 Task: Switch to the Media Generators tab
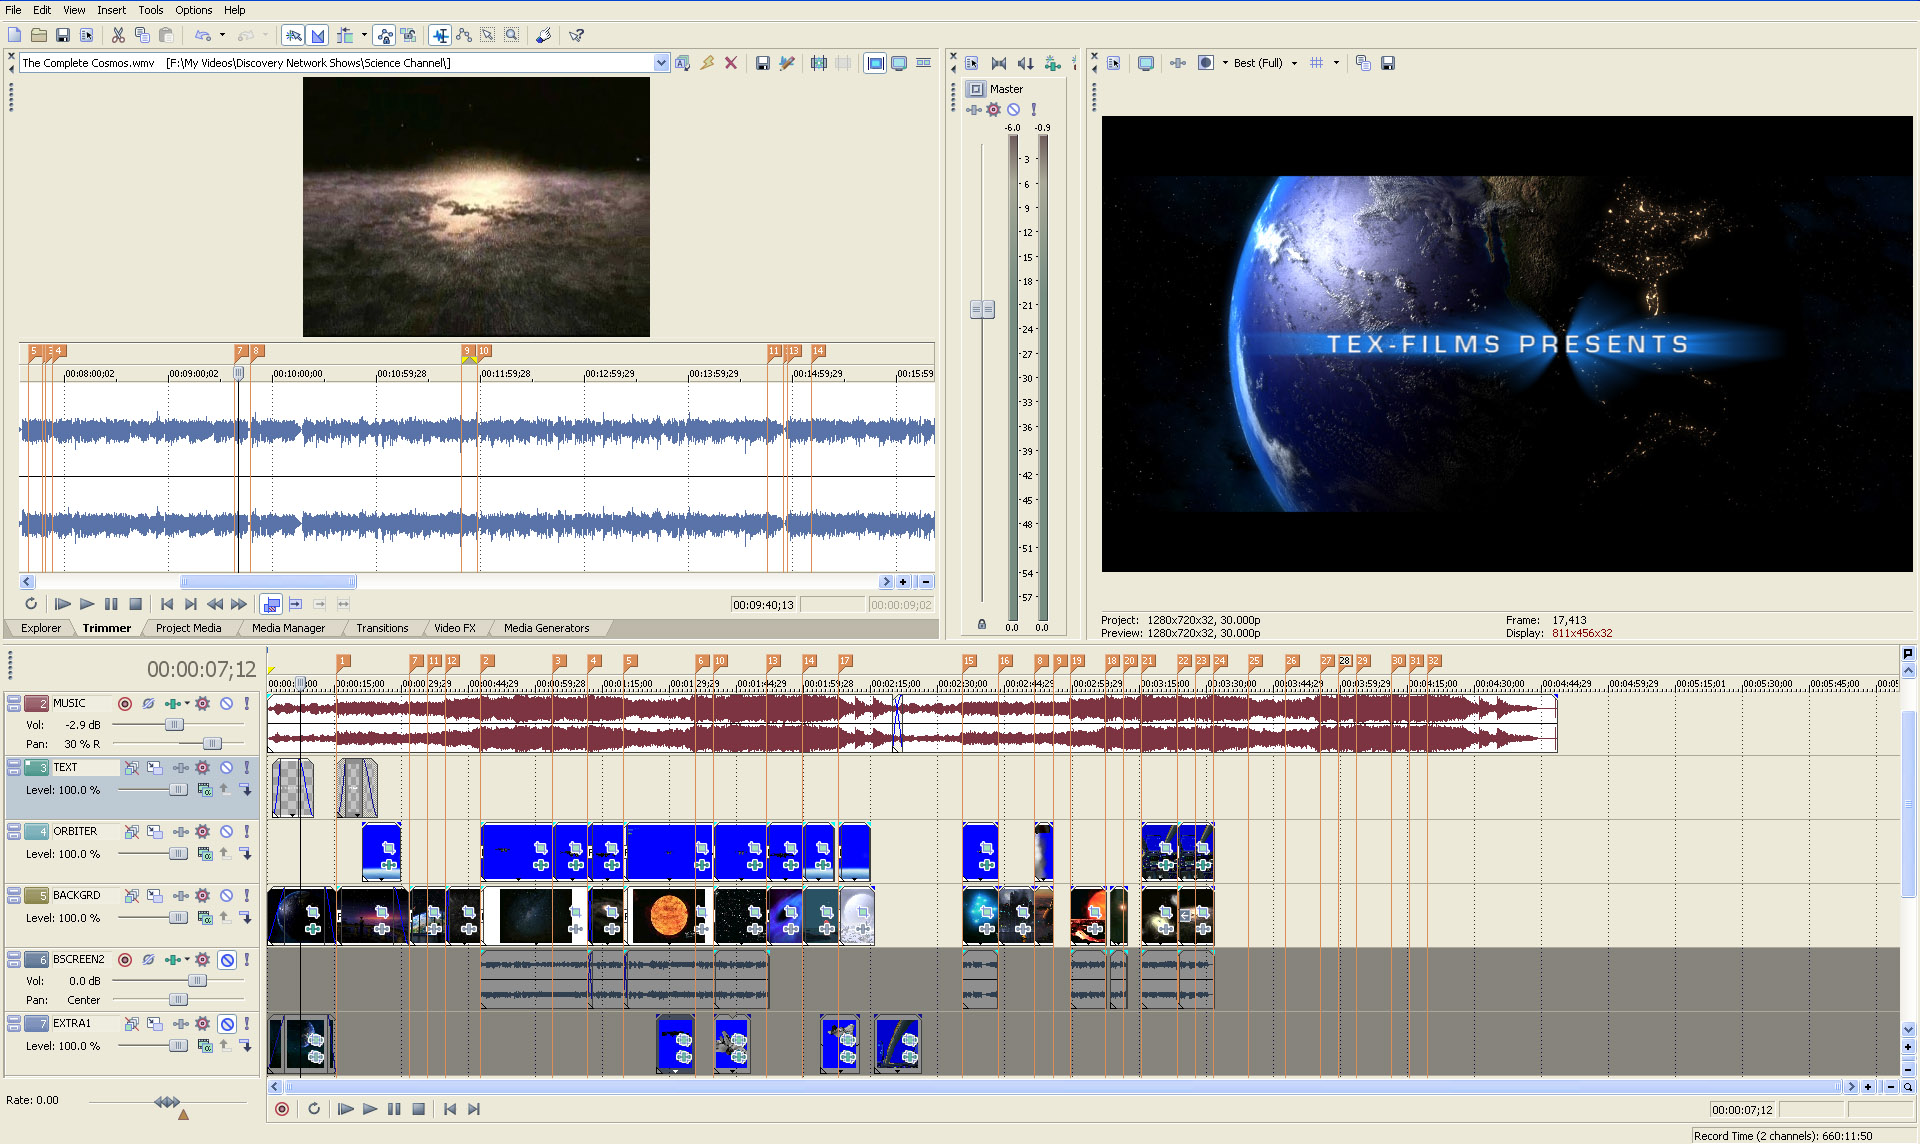[546, 629]
